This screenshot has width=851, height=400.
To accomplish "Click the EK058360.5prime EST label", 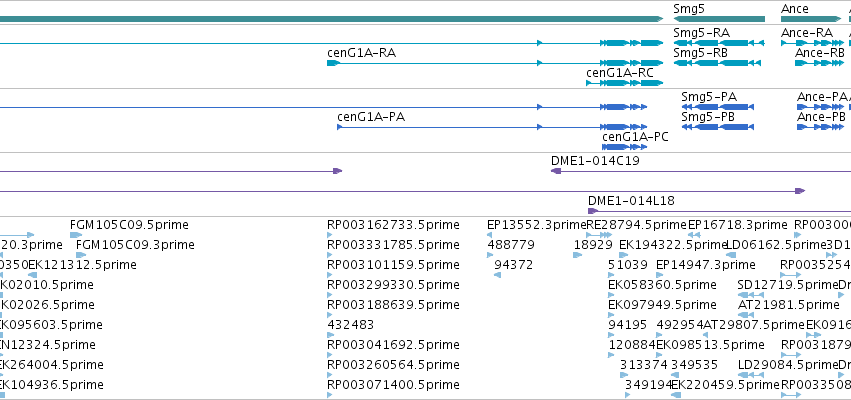I will [662, 285].
